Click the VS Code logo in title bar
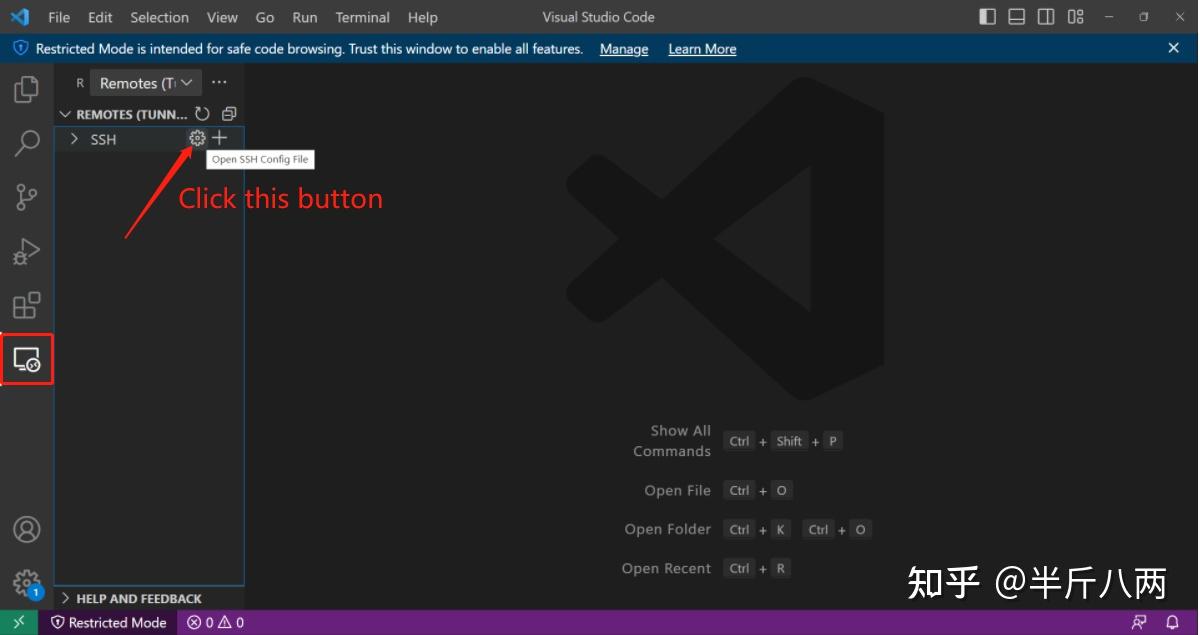The width and height of the screenshot is (1200, 635). click(x=20, y=17)
